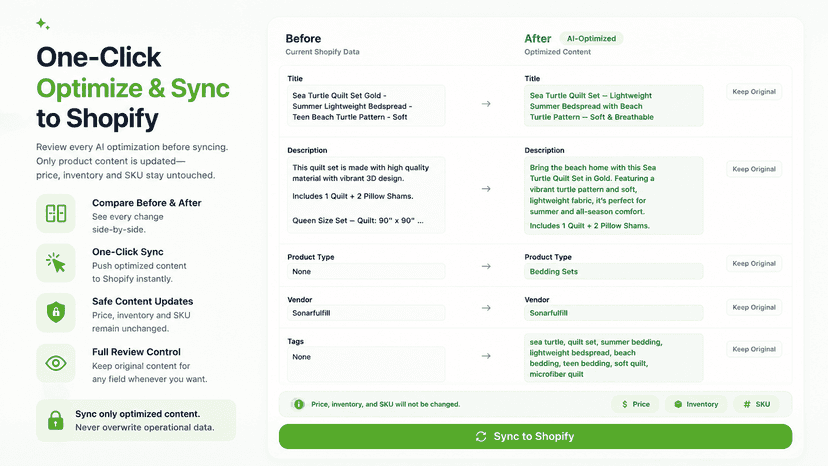
Task: Click the SKU hash chip
Action: coord(756,404)
